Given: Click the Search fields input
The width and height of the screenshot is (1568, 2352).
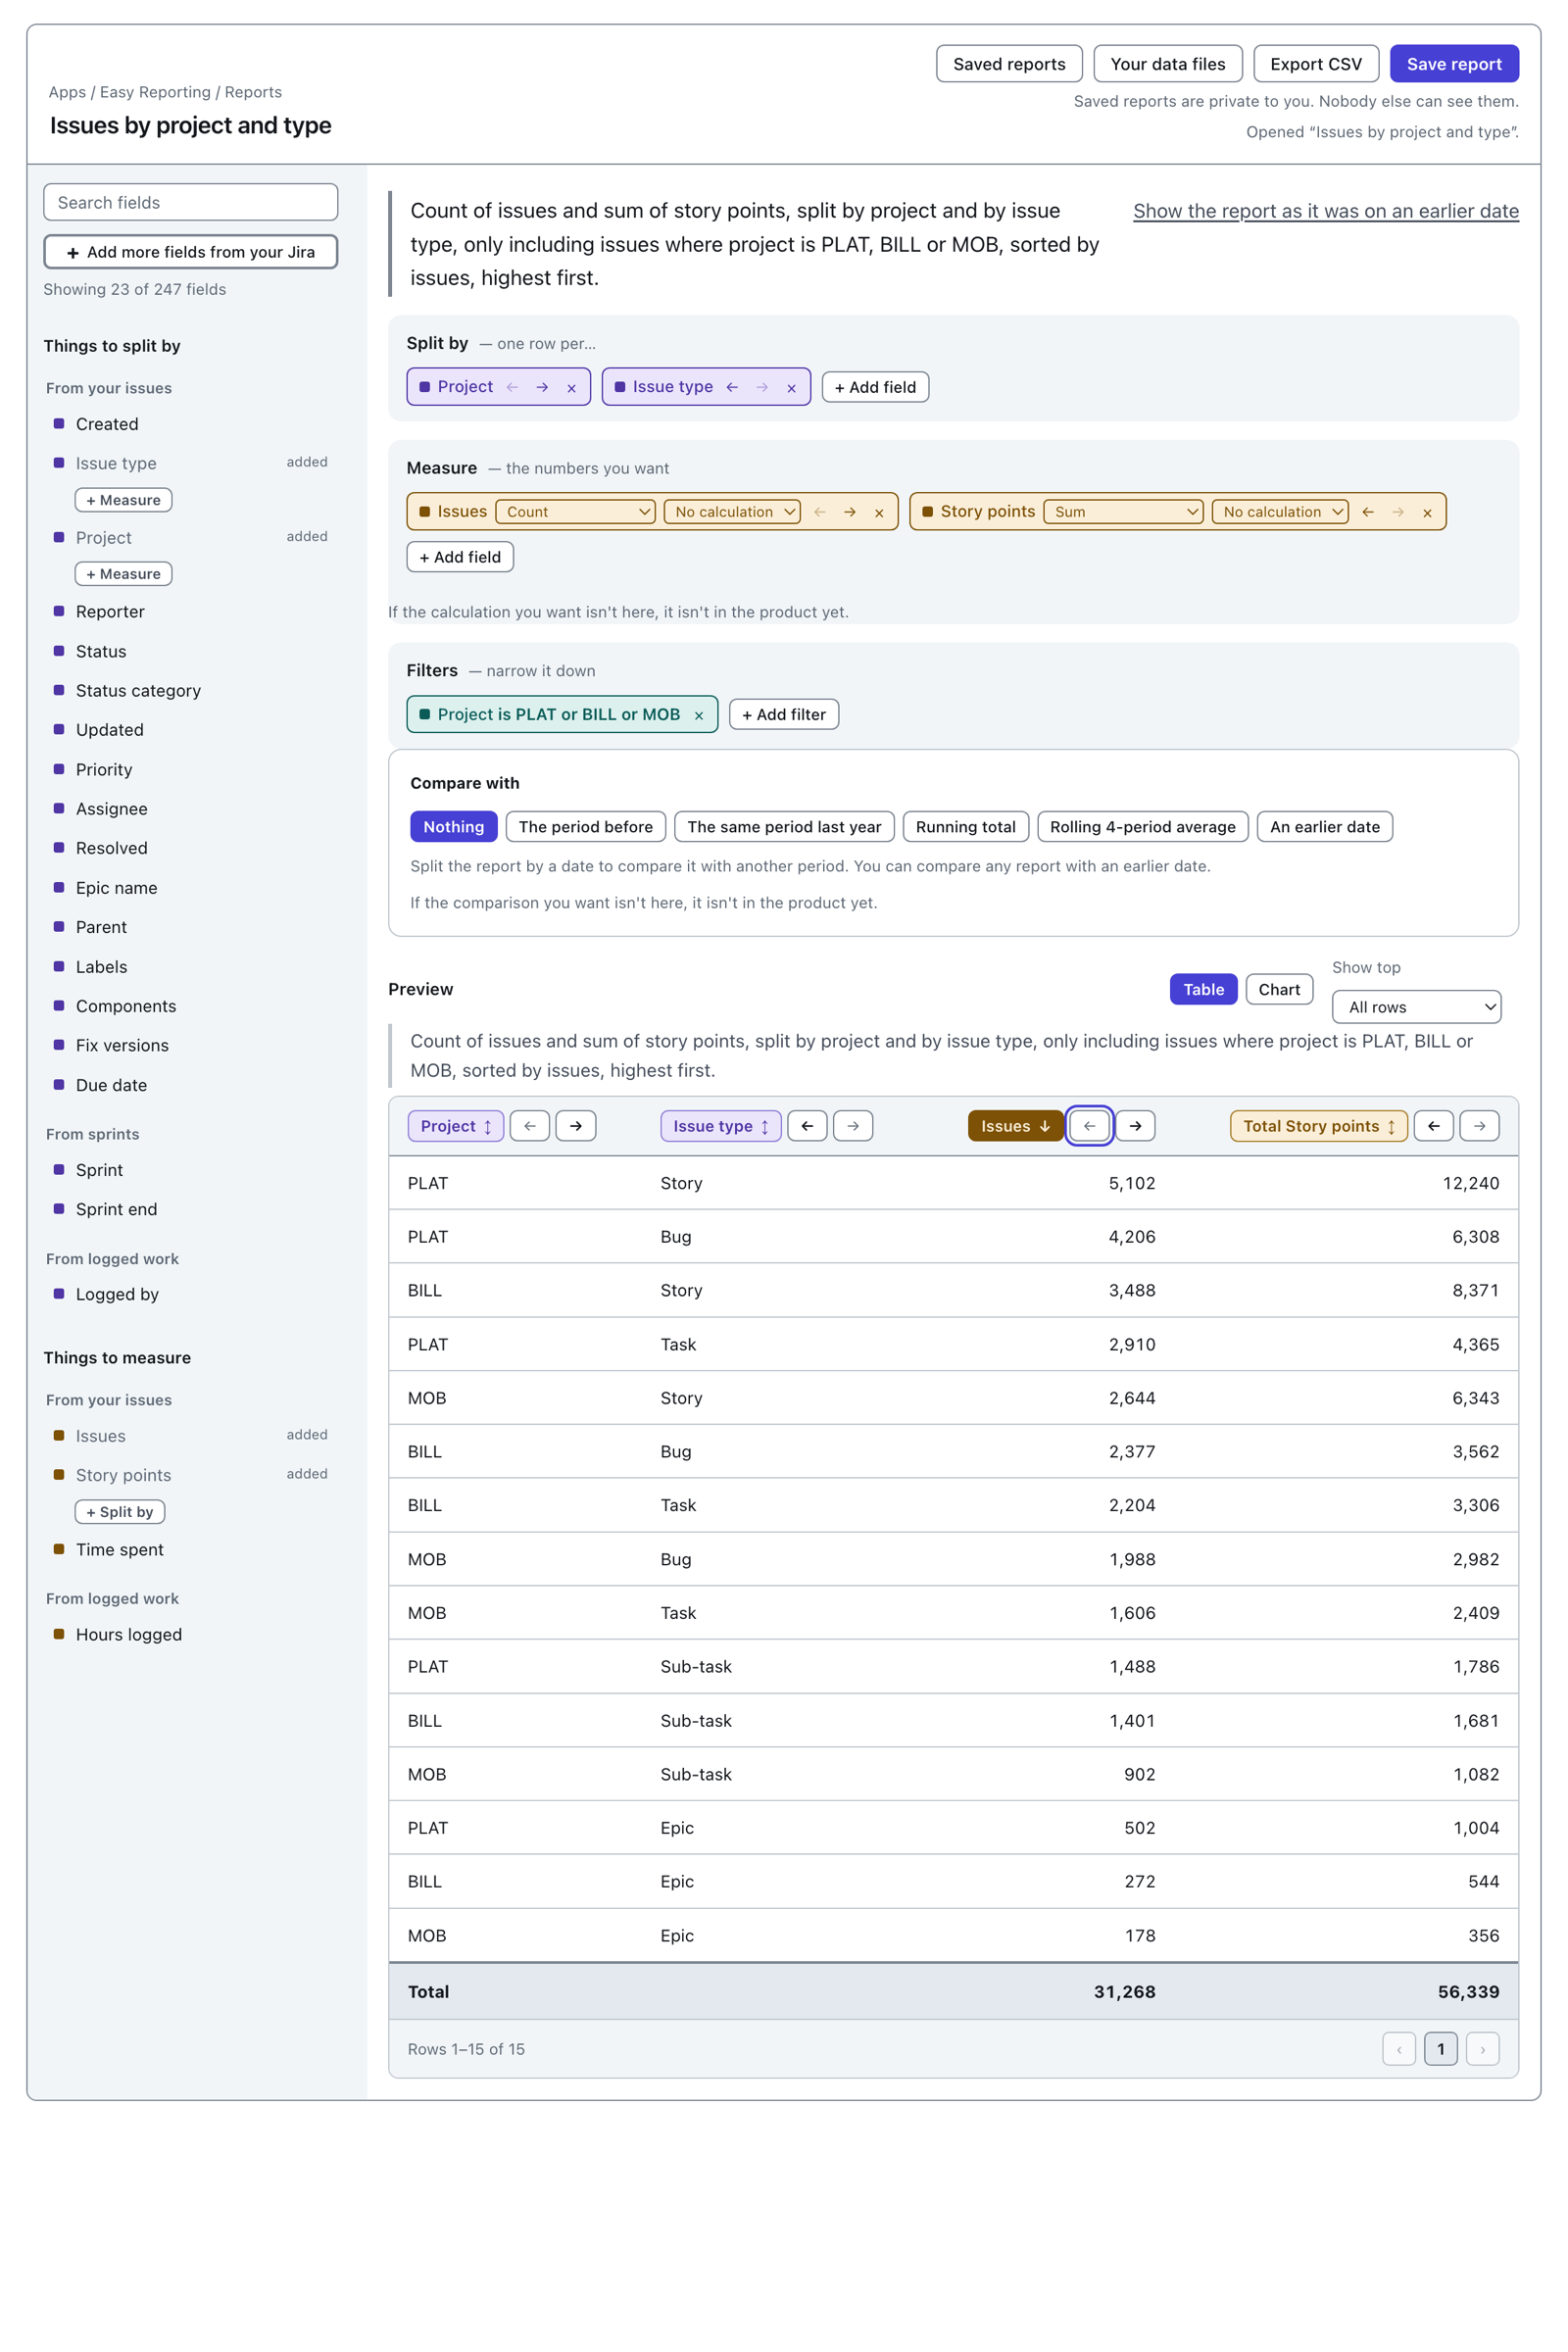Looking at the screenshot, I should (x=191, y=203).
